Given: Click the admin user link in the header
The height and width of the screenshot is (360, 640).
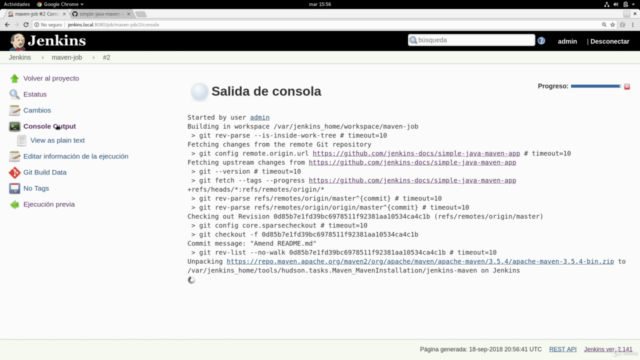Looking at the screenshot, I should tap(567, 41).
